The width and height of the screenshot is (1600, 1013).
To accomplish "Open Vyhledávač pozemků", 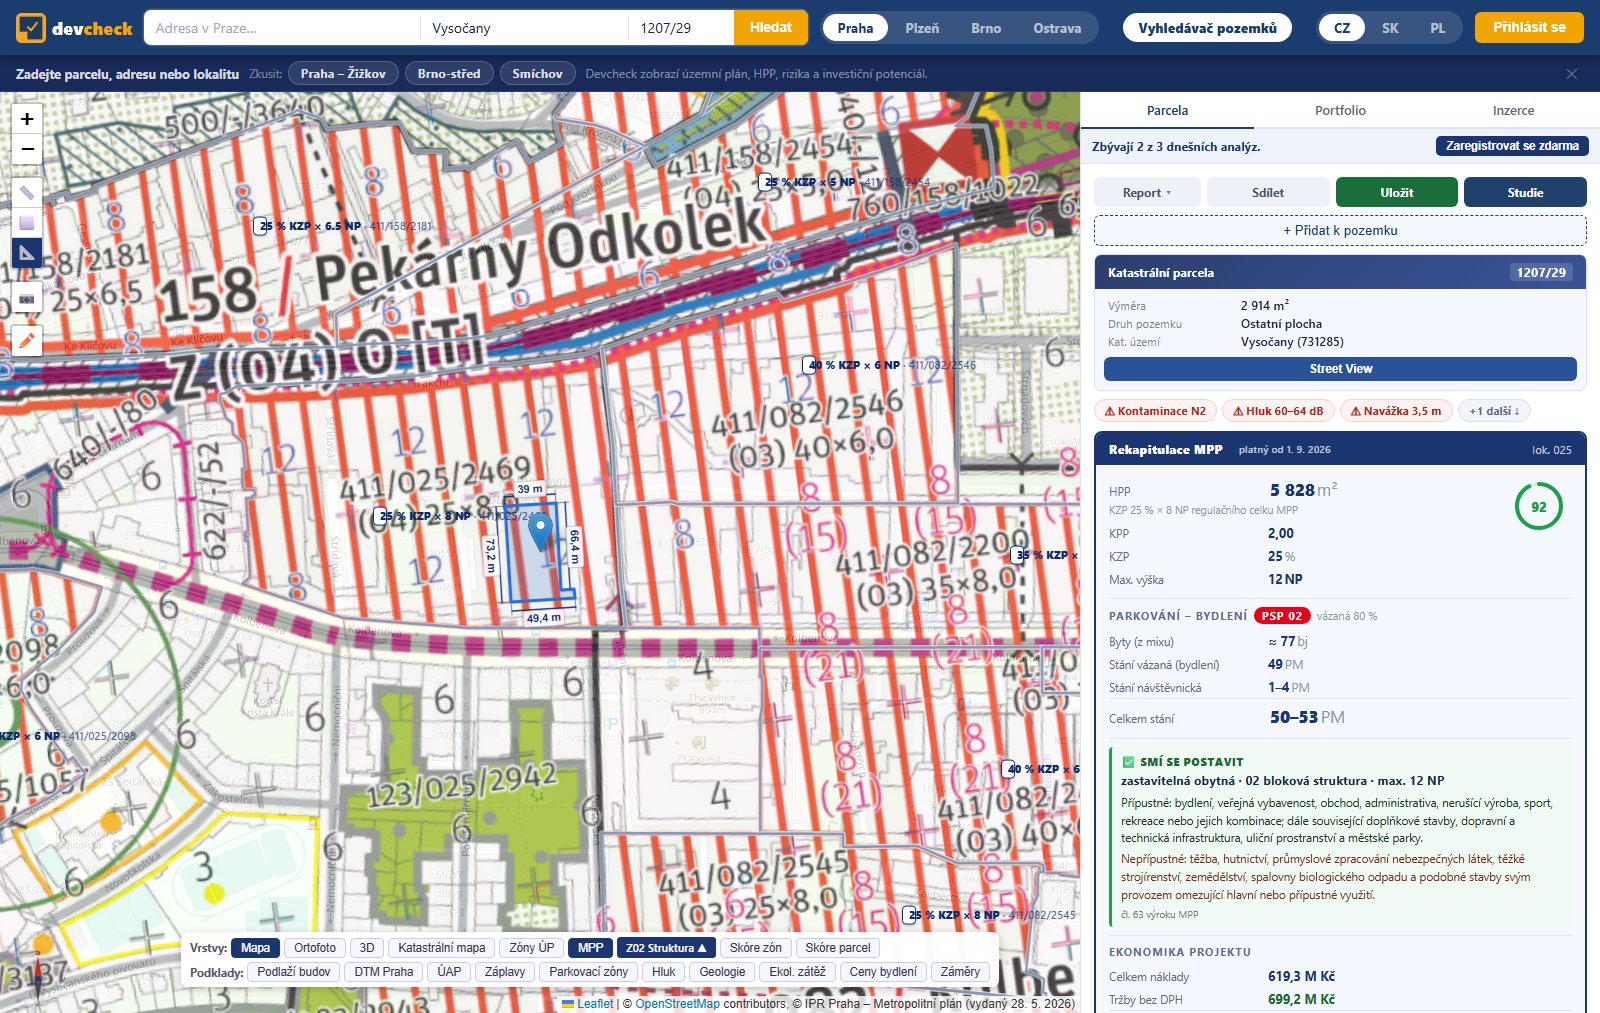I will (1207, 28).
